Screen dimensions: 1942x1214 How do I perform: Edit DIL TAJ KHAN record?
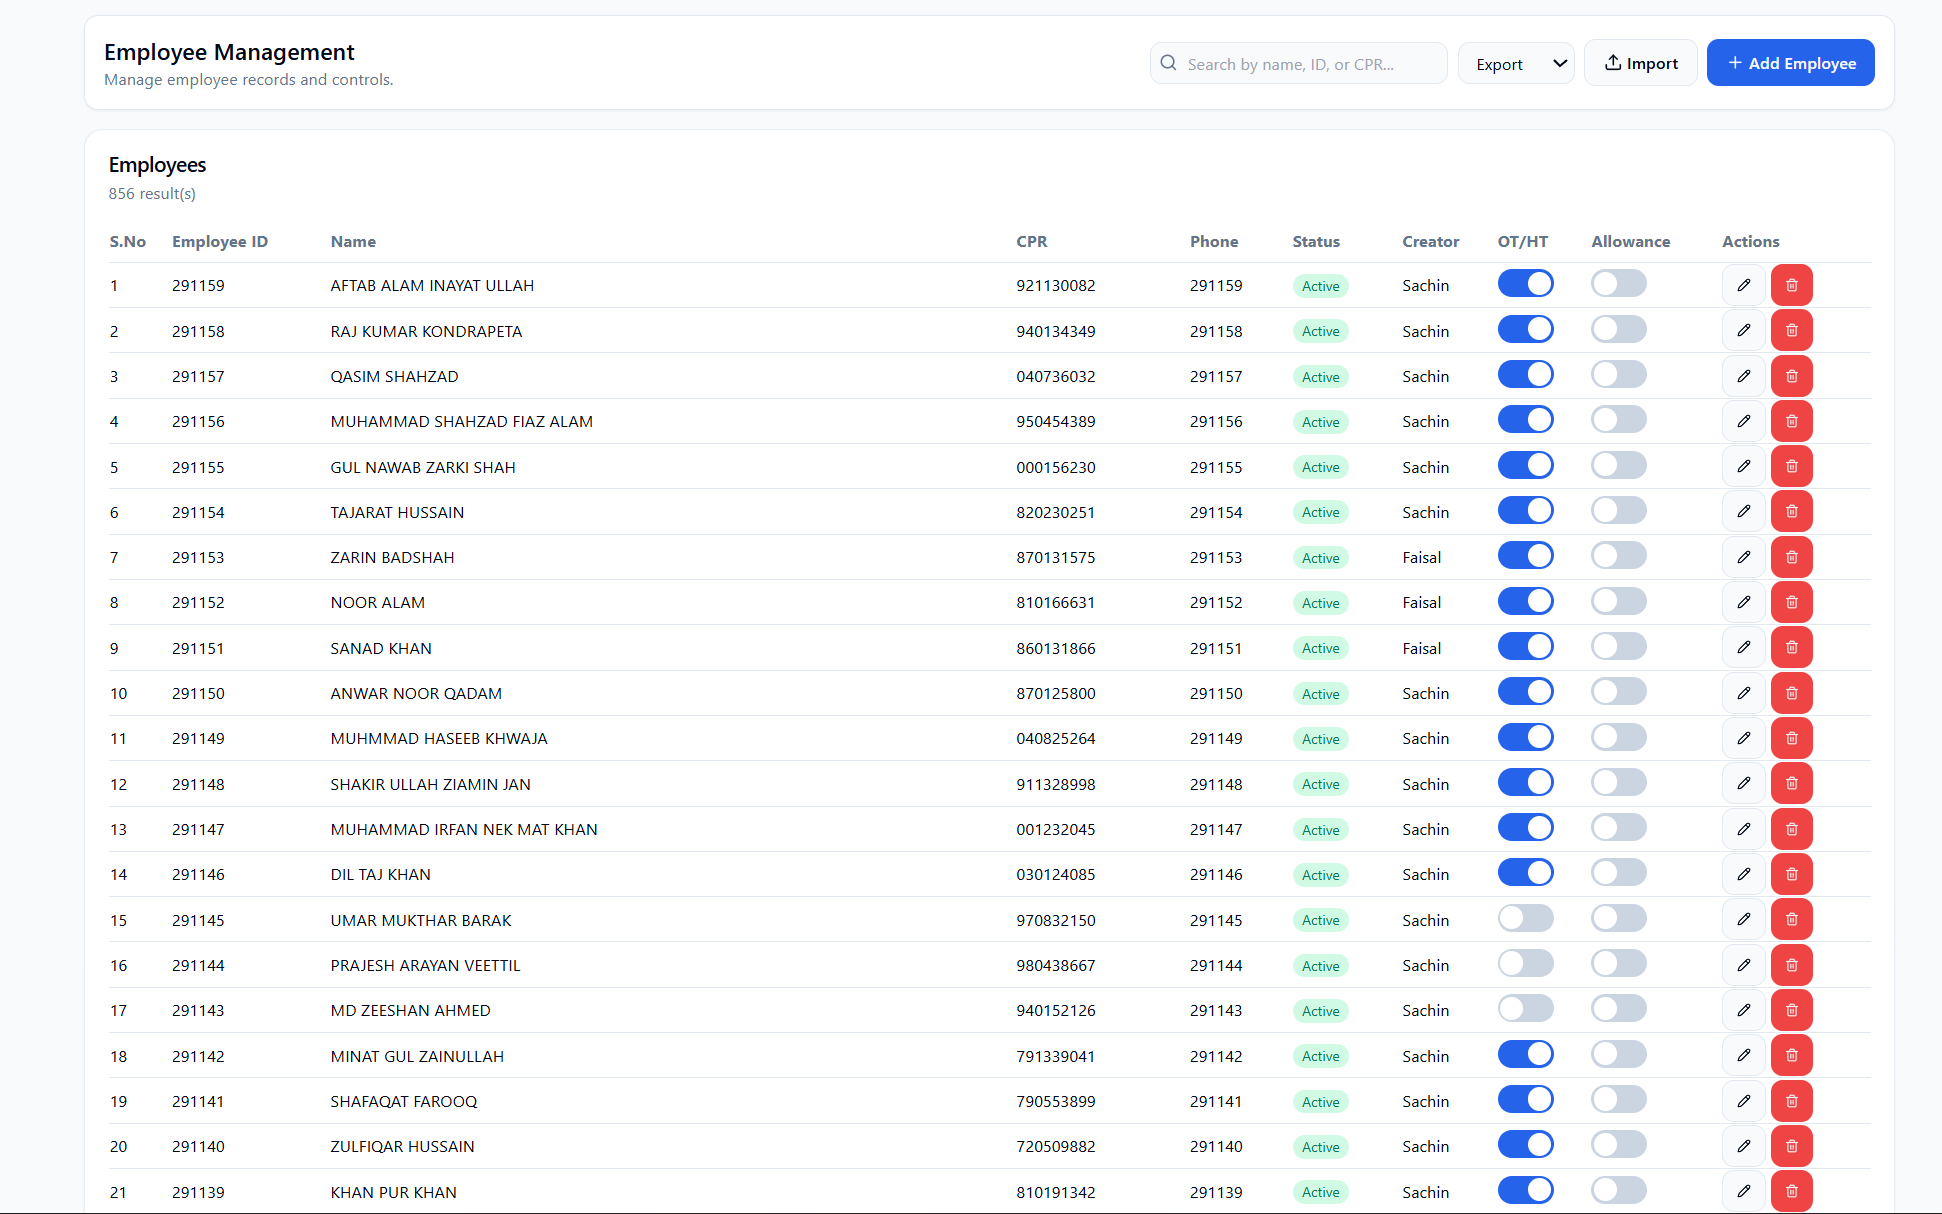pos(1743,874)
